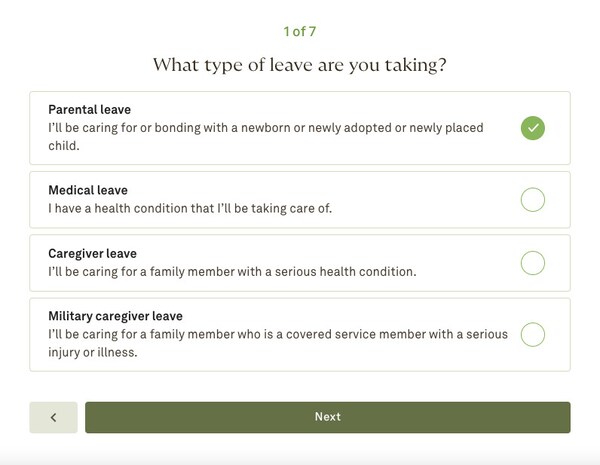Screen dimensions: 600x465
Task: Click the "Parental leave" option title
Action: 89,110
